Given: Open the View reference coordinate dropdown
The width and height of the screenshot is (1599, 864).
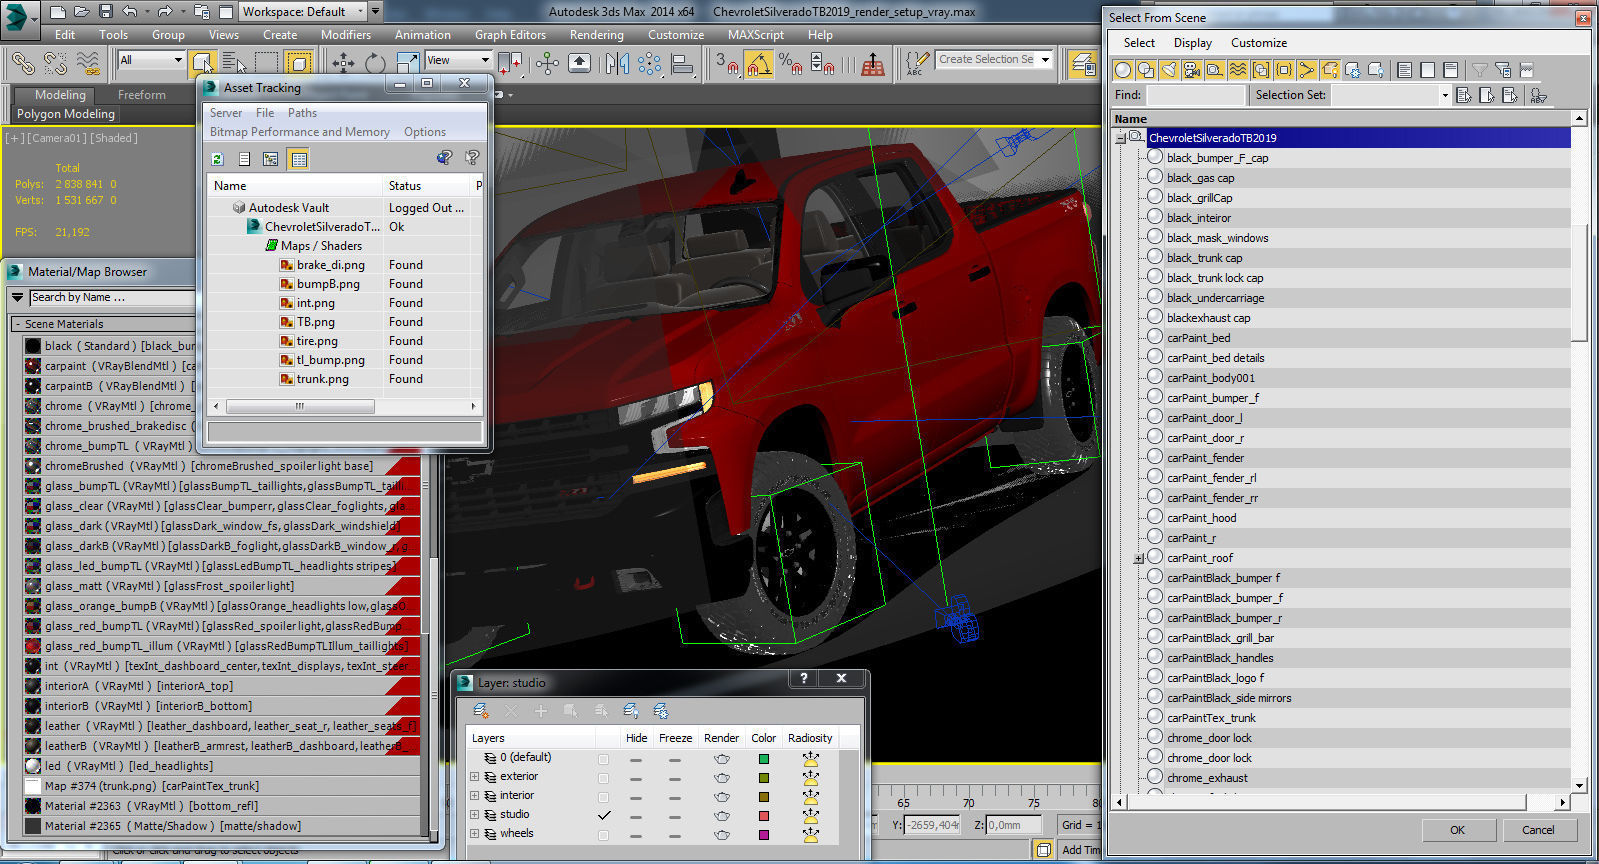Looking at the screenshot, I should [x=458, y=60].
